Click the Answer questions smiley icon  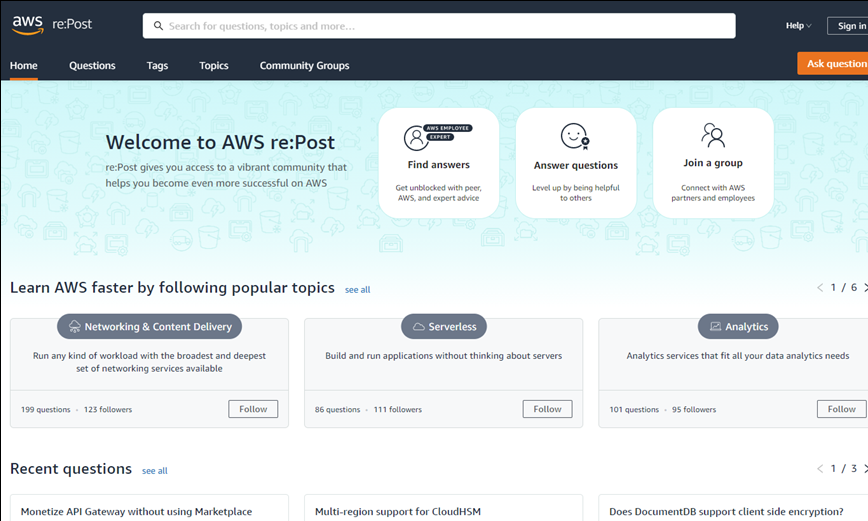(575, 136)
